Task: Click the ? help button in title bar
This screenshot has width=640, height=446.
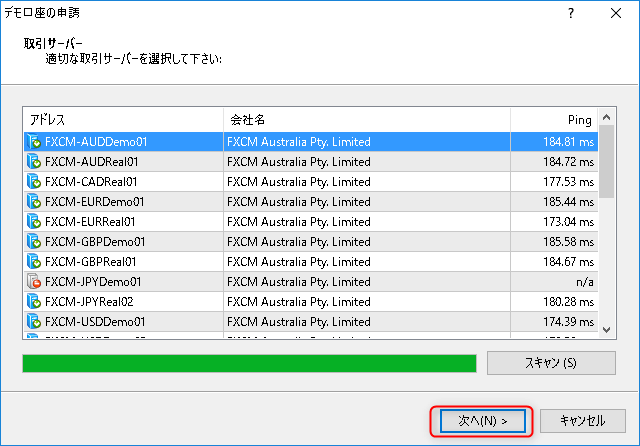Action: (x=571, y=13)
